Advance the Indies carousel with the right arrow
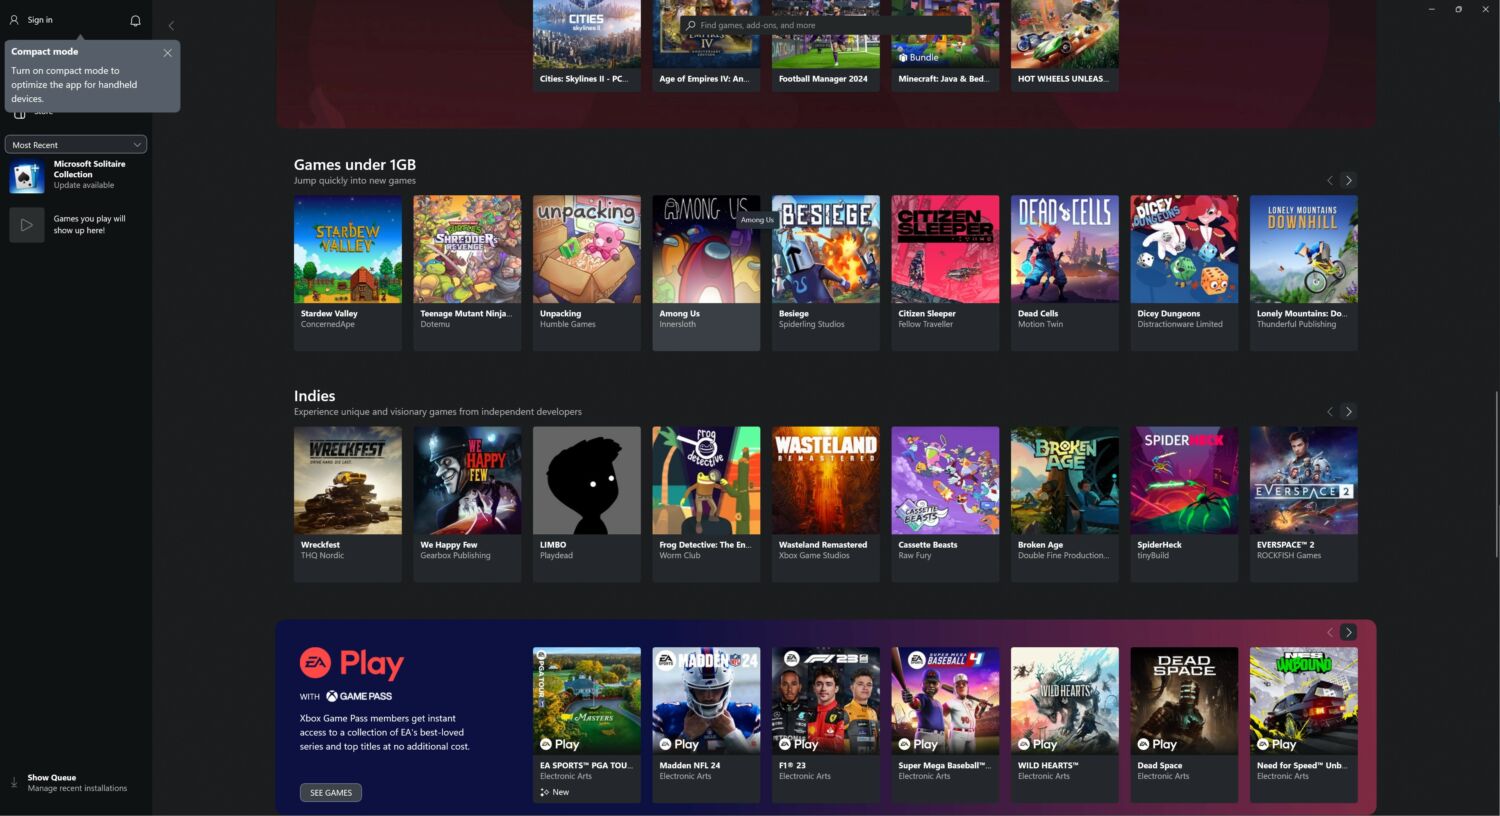The width and height of the screenshot is (1500, 816). click(1347, 411)
